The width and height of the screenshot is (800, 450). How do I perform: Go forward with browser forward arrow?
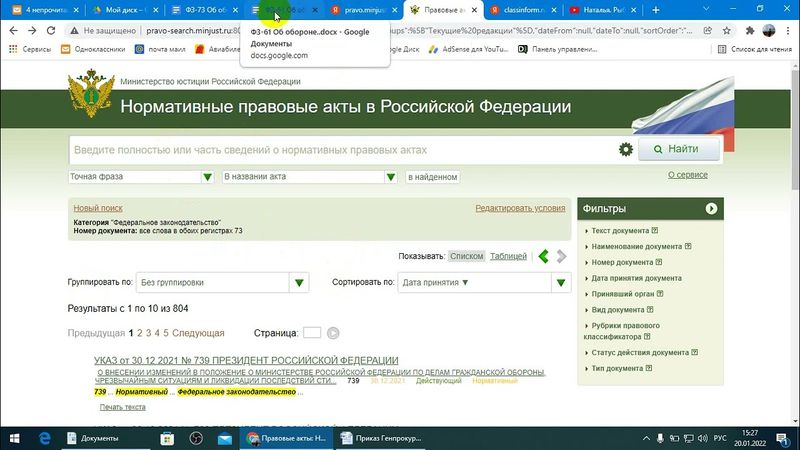pos(32,31)
